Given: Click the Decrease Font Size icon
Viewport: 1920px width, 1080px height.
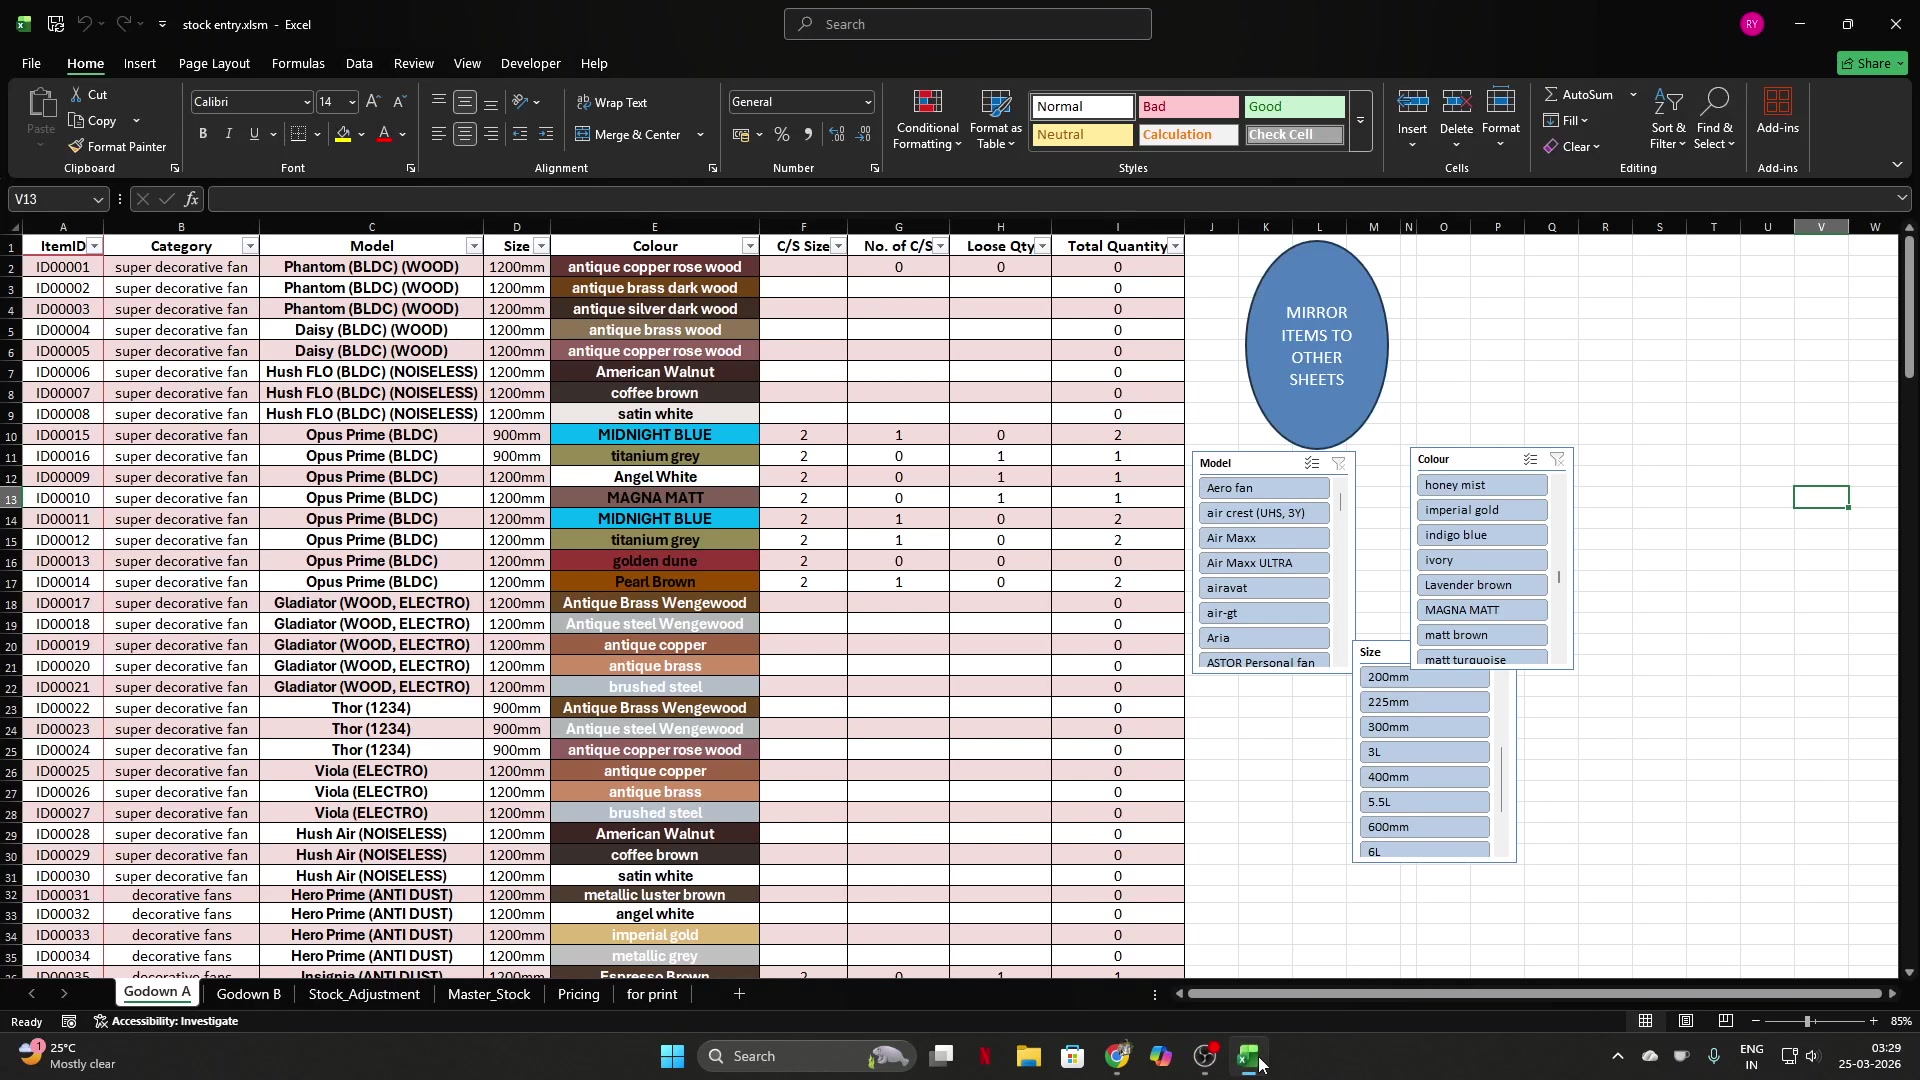Looking at the screenshot, I should coord(399,102).
